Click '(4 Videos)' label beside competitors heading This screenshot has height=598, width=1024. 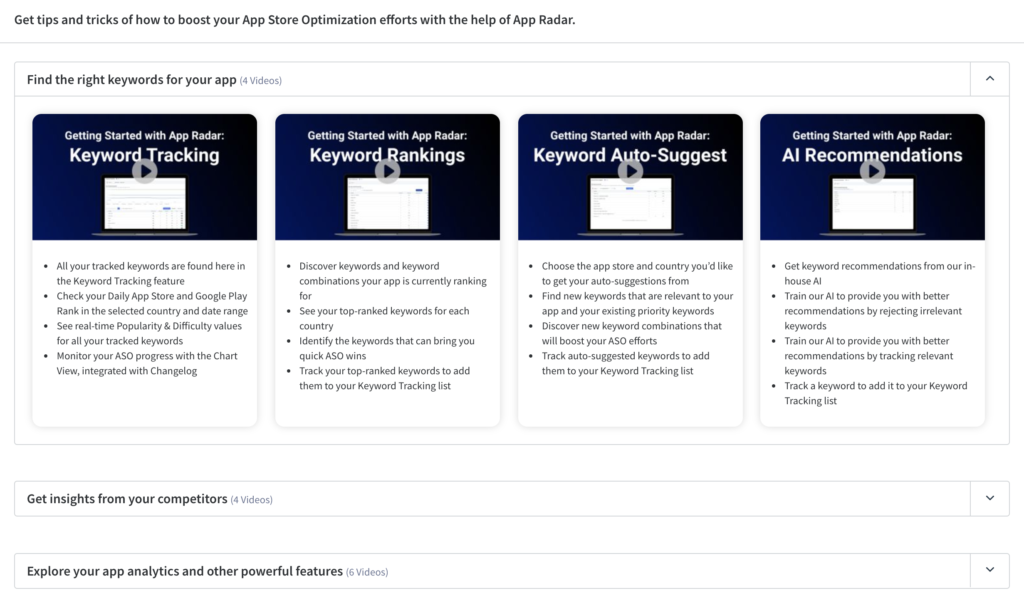pos(251,500)
